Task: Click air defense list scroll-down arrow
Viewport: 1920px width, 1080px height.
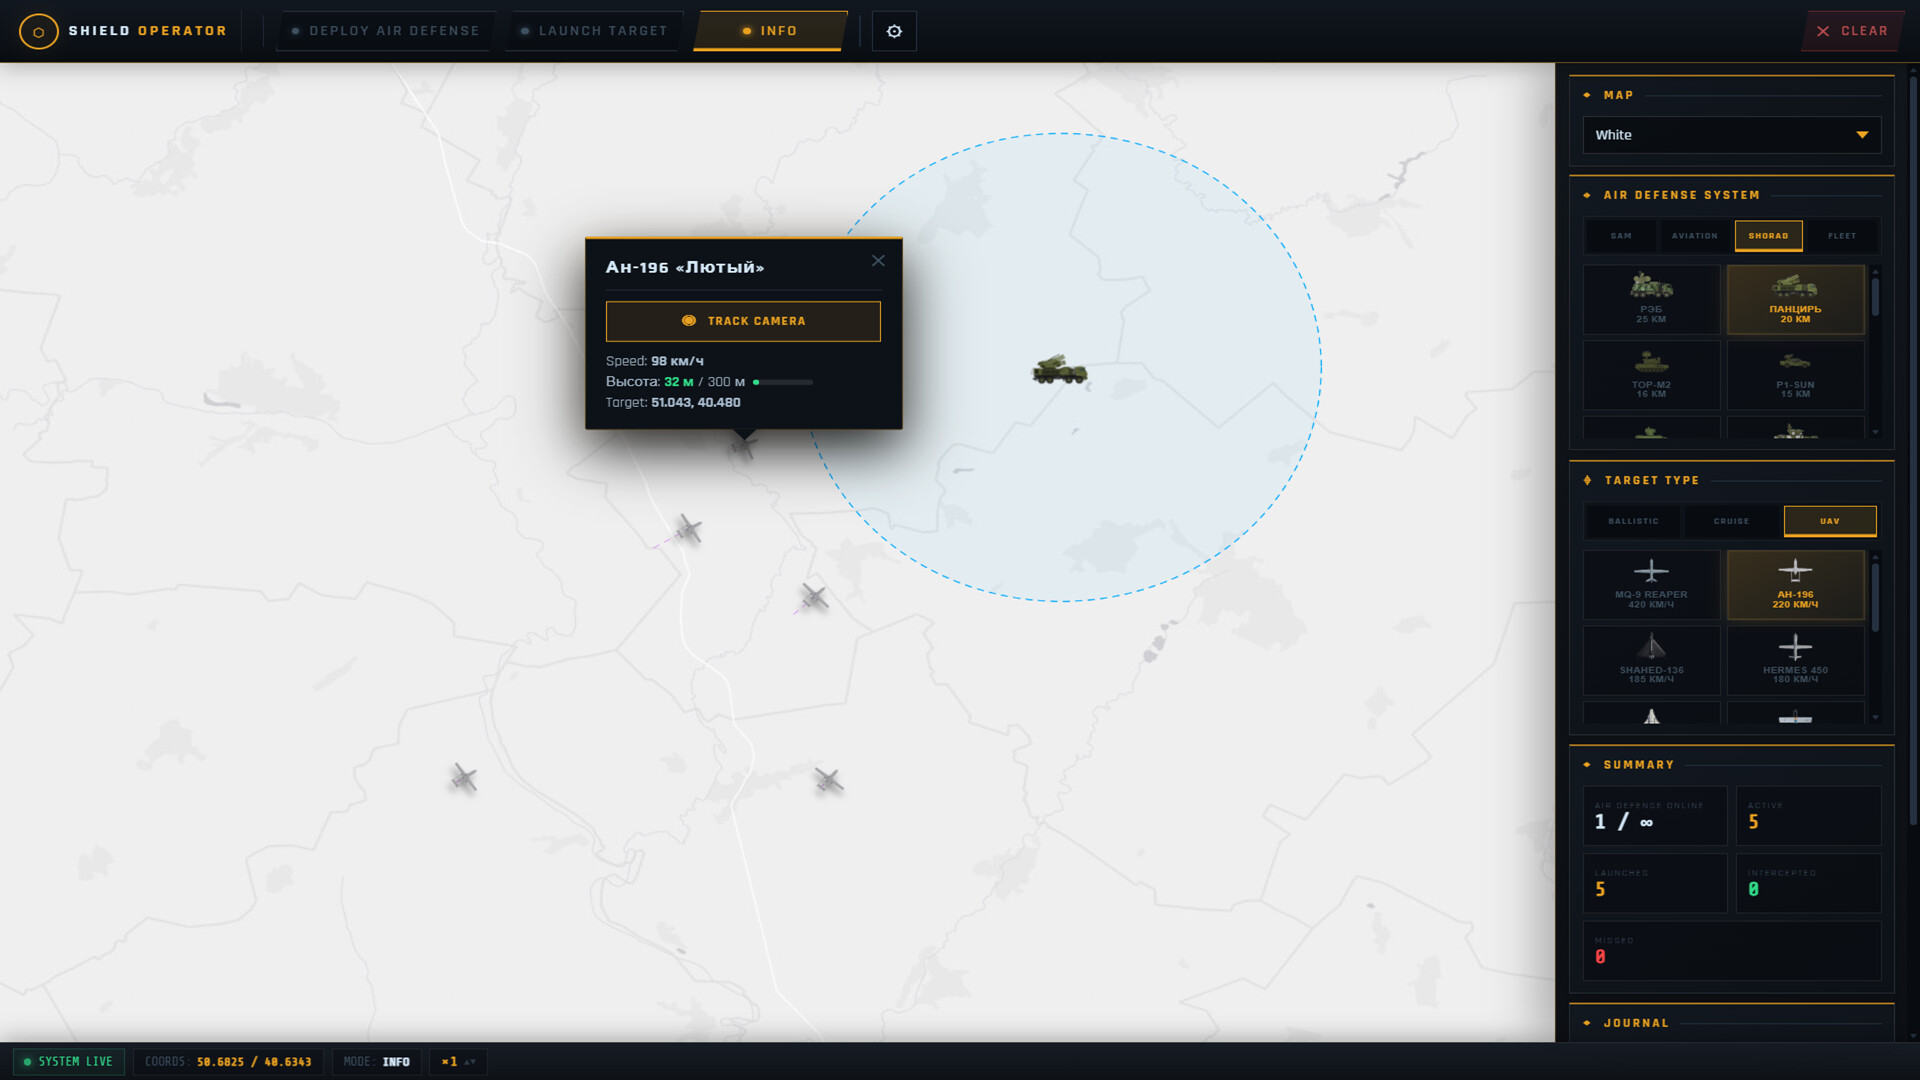Action: click(x=1875, y=432)
